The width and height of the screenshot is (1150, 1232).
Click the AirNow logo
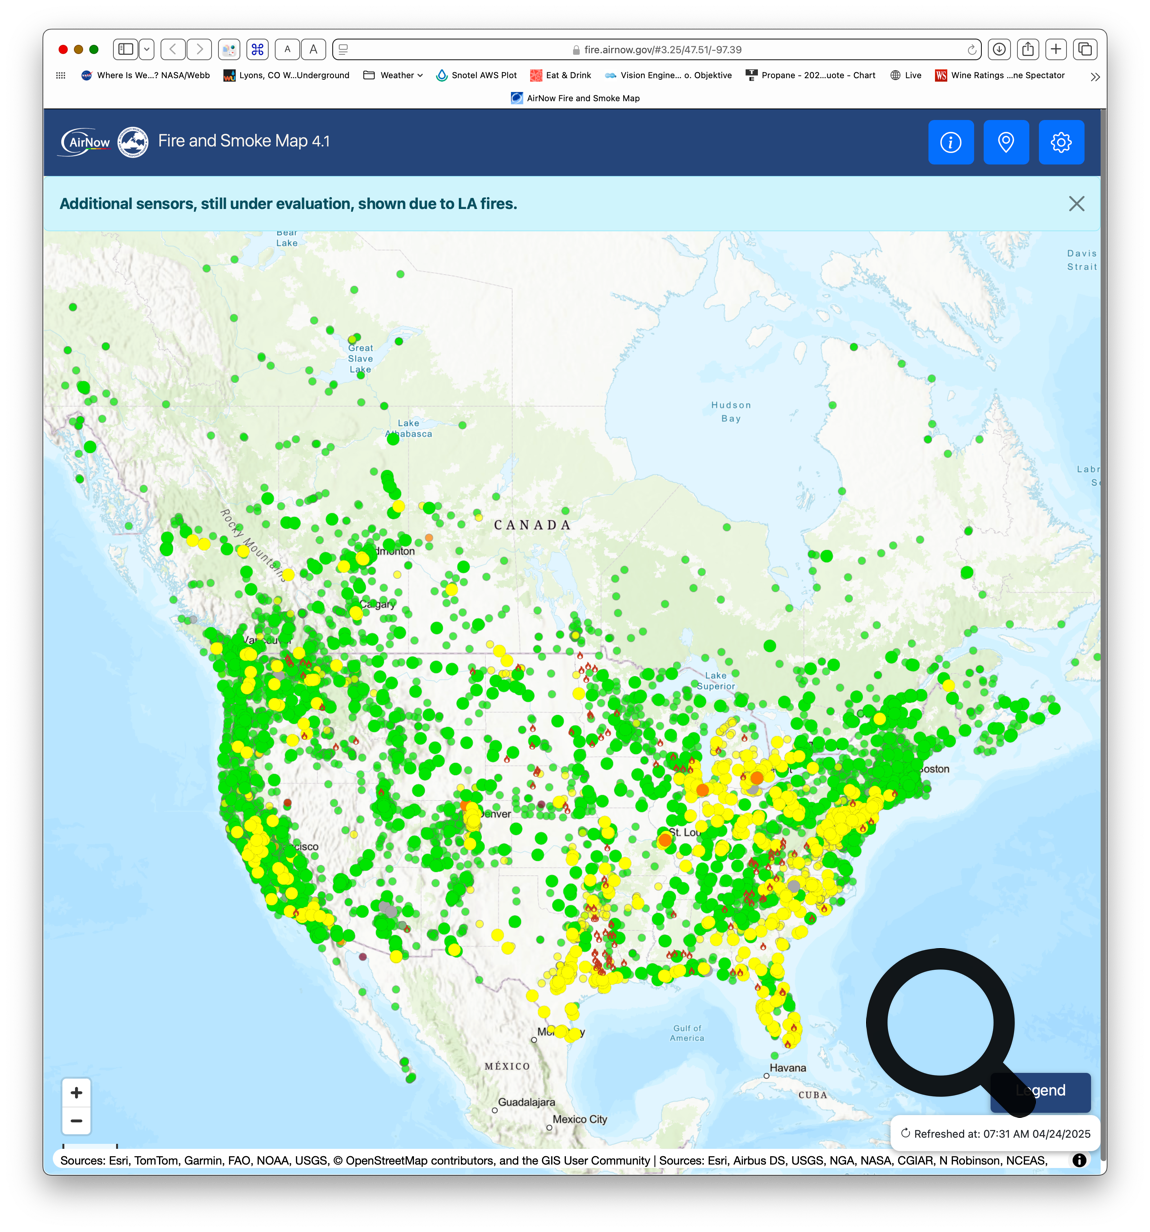coord(85,142)
